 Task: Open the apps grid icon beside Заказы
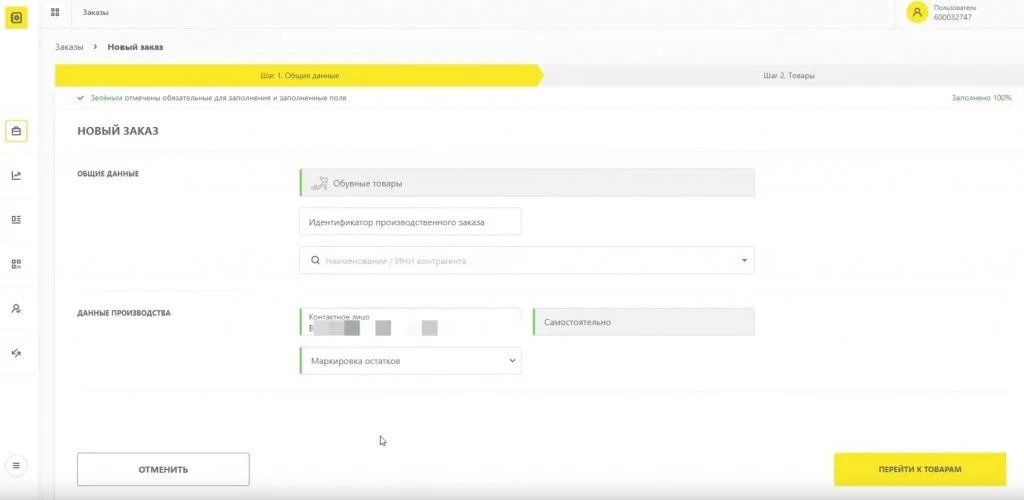(x=55, y=12)
